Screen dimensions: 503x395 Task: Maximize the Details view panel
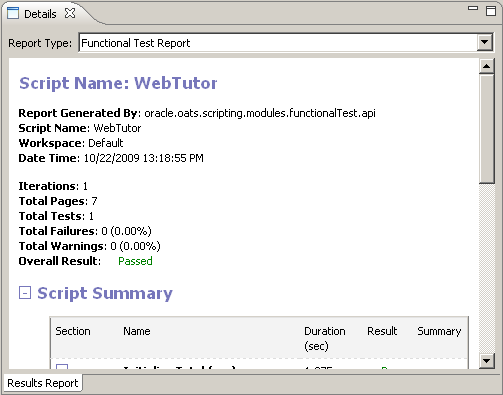click(x=491, y=11)
